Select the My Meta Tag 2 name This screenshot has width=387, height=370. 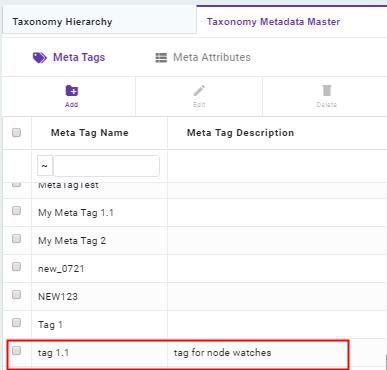(x=72, y=241)
